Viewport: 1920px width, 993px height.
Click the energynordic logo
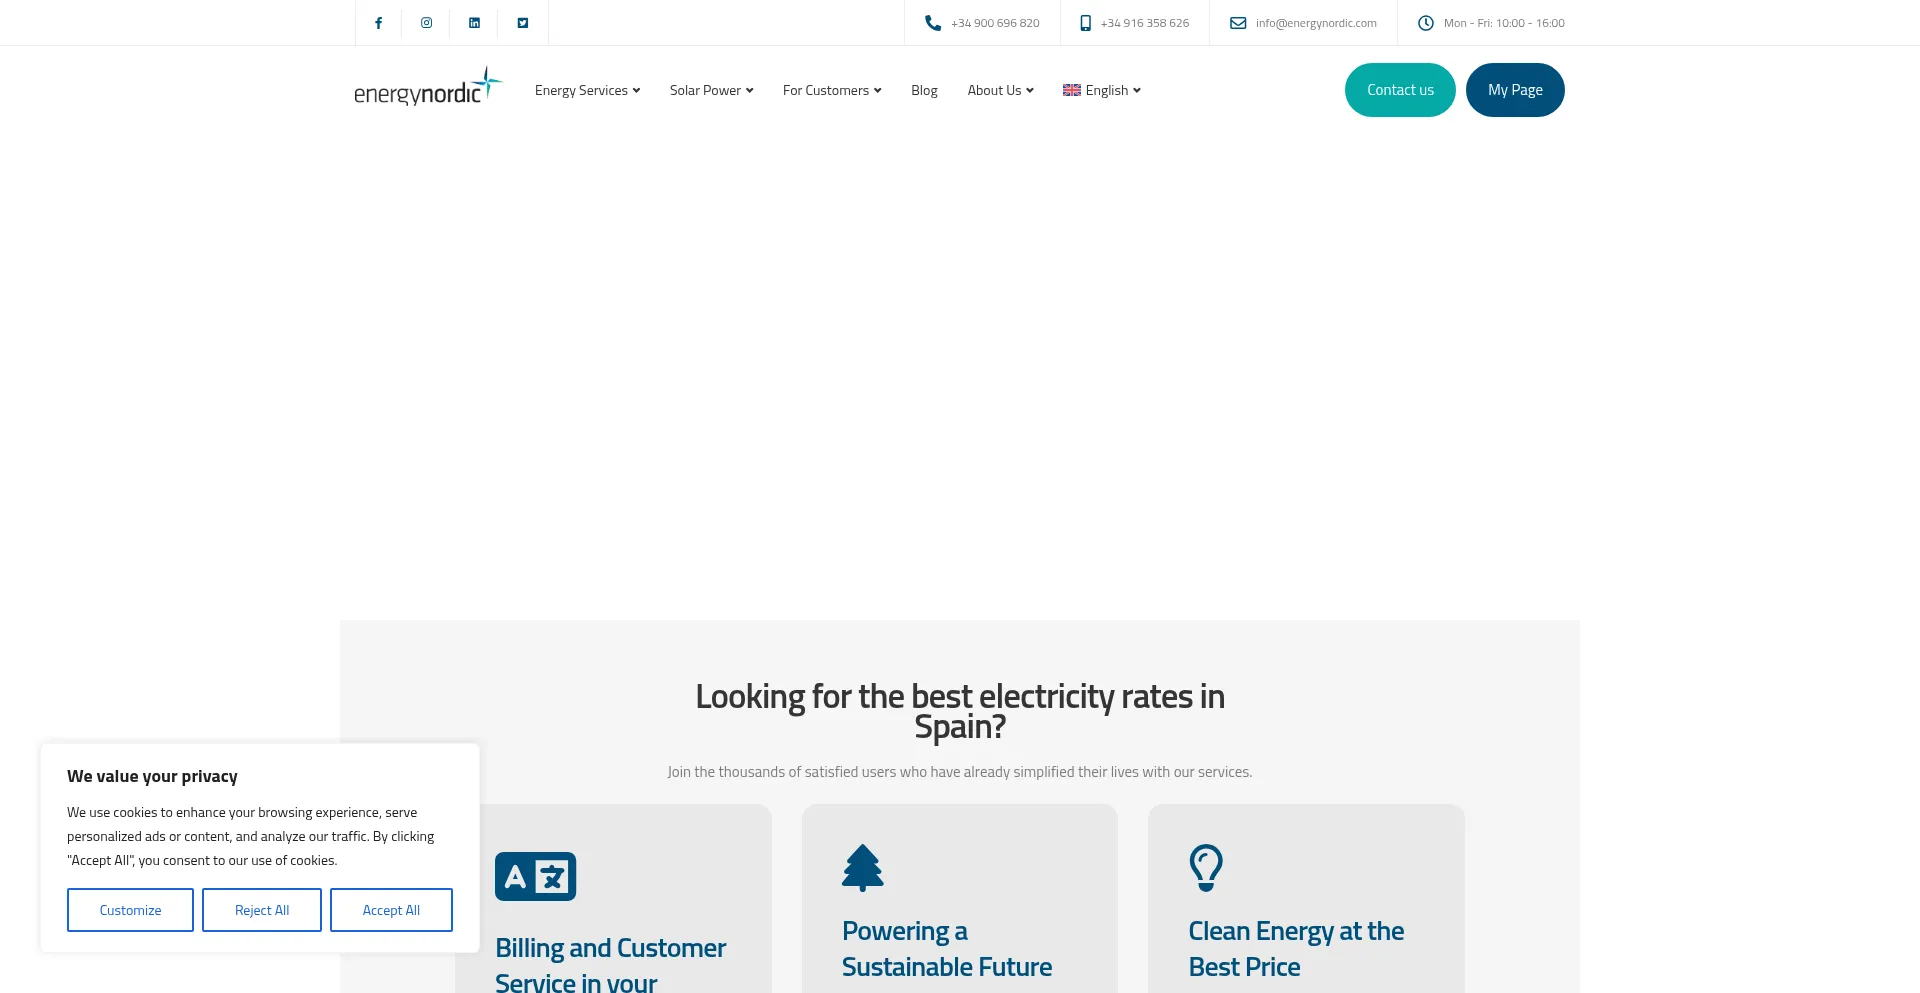tap(427, 88)
